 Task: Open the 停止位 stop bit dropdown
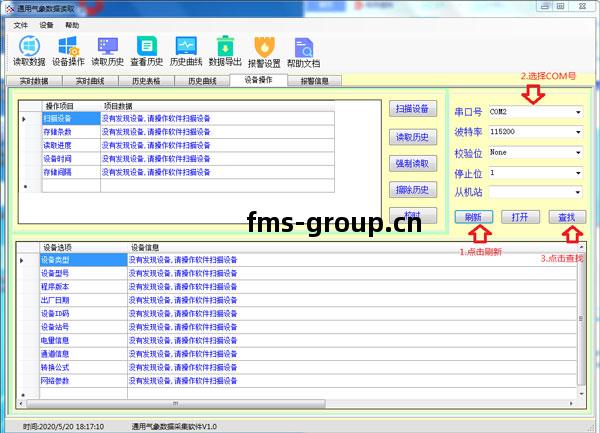coord(578,172)
